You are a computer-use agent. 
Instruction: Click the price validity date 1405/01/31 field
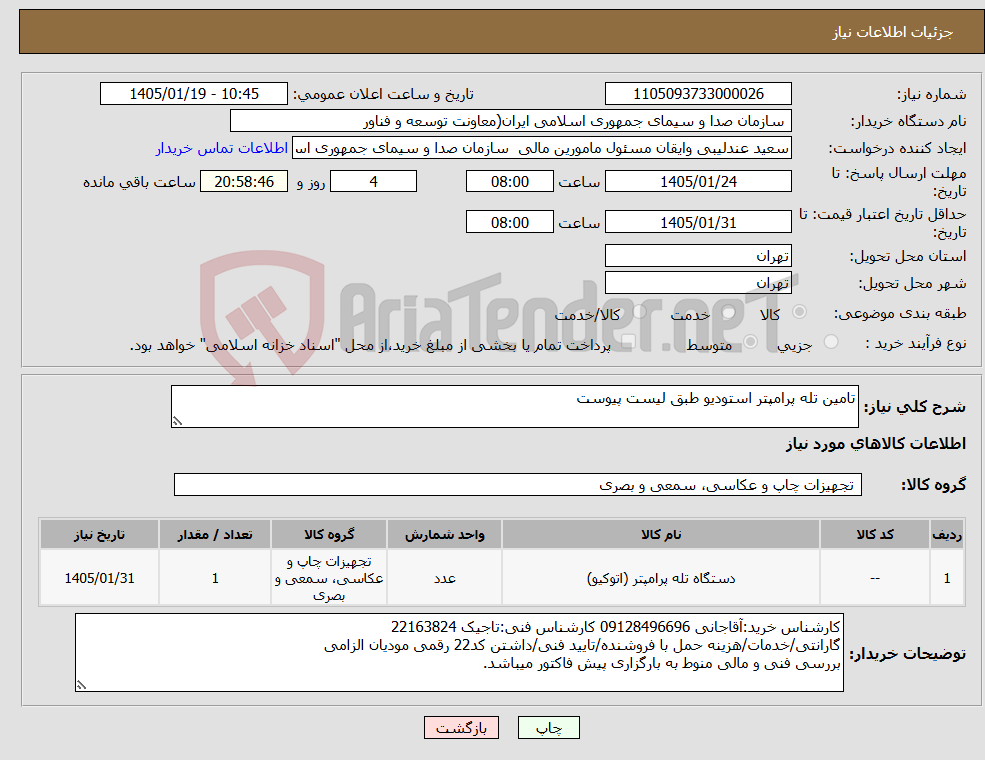coord(698,222)
